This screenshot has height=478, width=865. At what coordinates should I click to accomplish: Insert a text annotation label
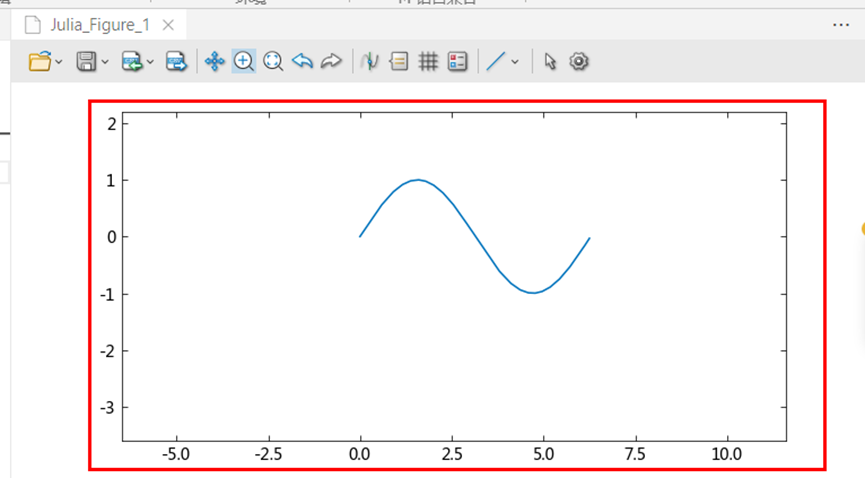tap(399, 61)
